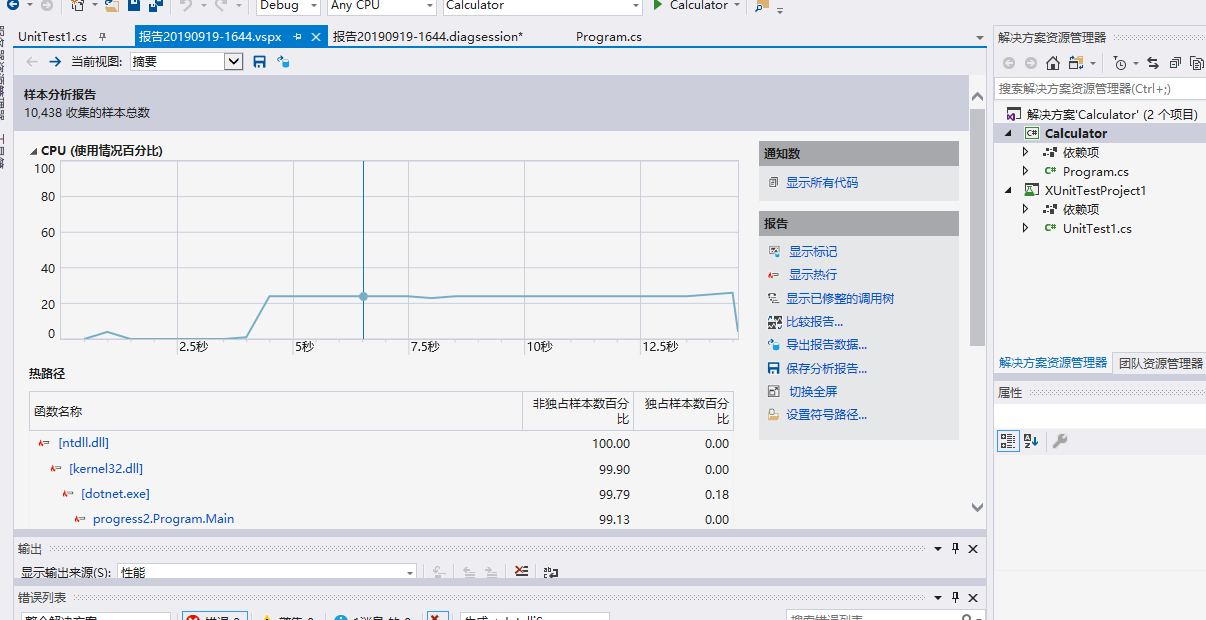Screen dimensions: 1206x620
Task: Toggle auto-hide pin on output panel
Action: 955,549
